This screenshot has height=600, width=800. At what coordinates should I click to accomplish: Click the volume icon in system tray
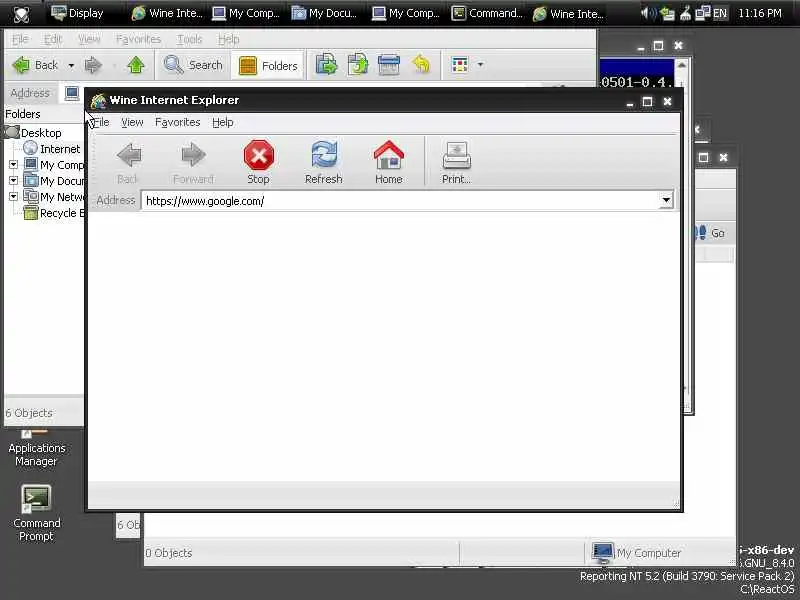tap(648, 13)
